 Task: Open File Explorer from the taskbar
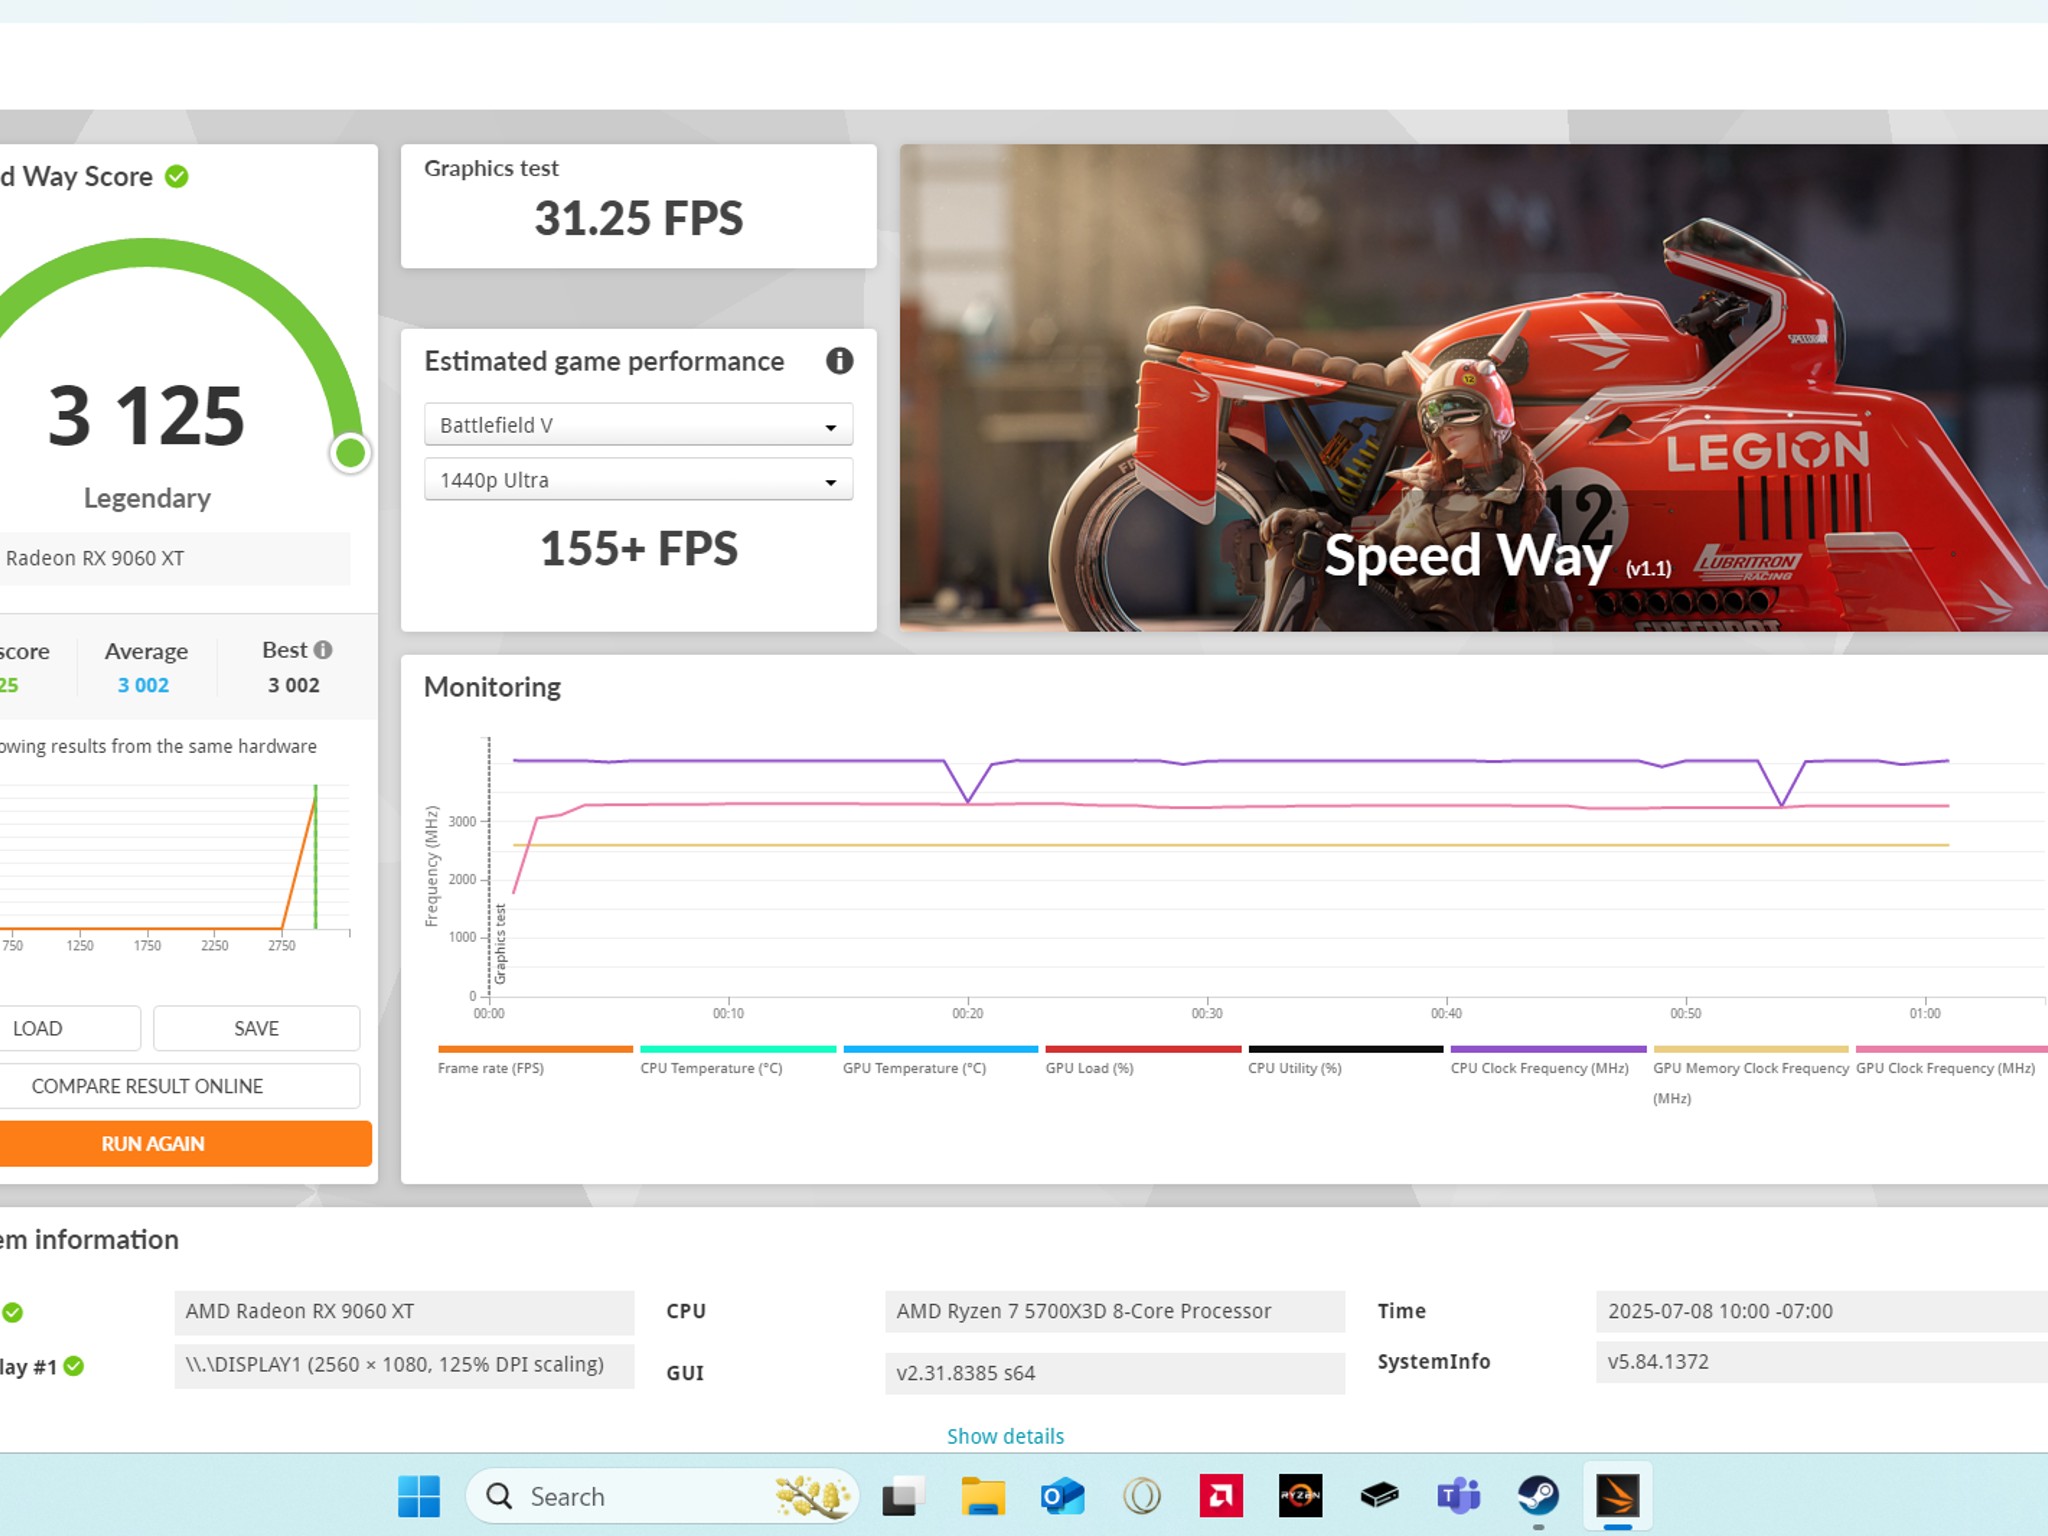pyautogui.click(x=983, y=1497)
